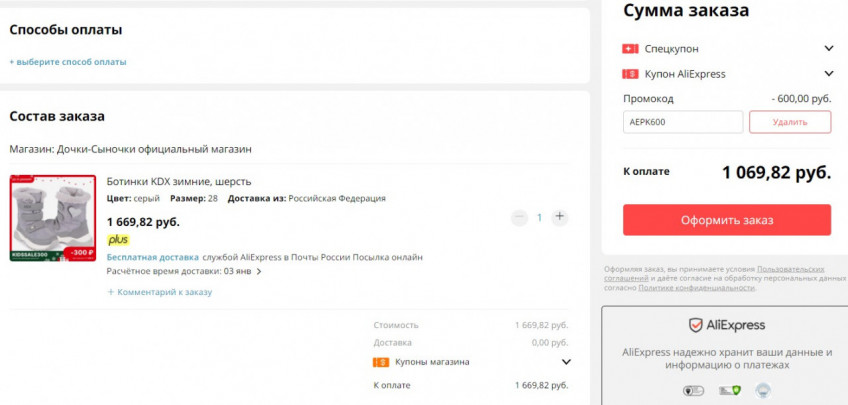Click the Купон AliExpress orange icon
The height and width of the screenshot is (405, 848).
click(630, 74)
